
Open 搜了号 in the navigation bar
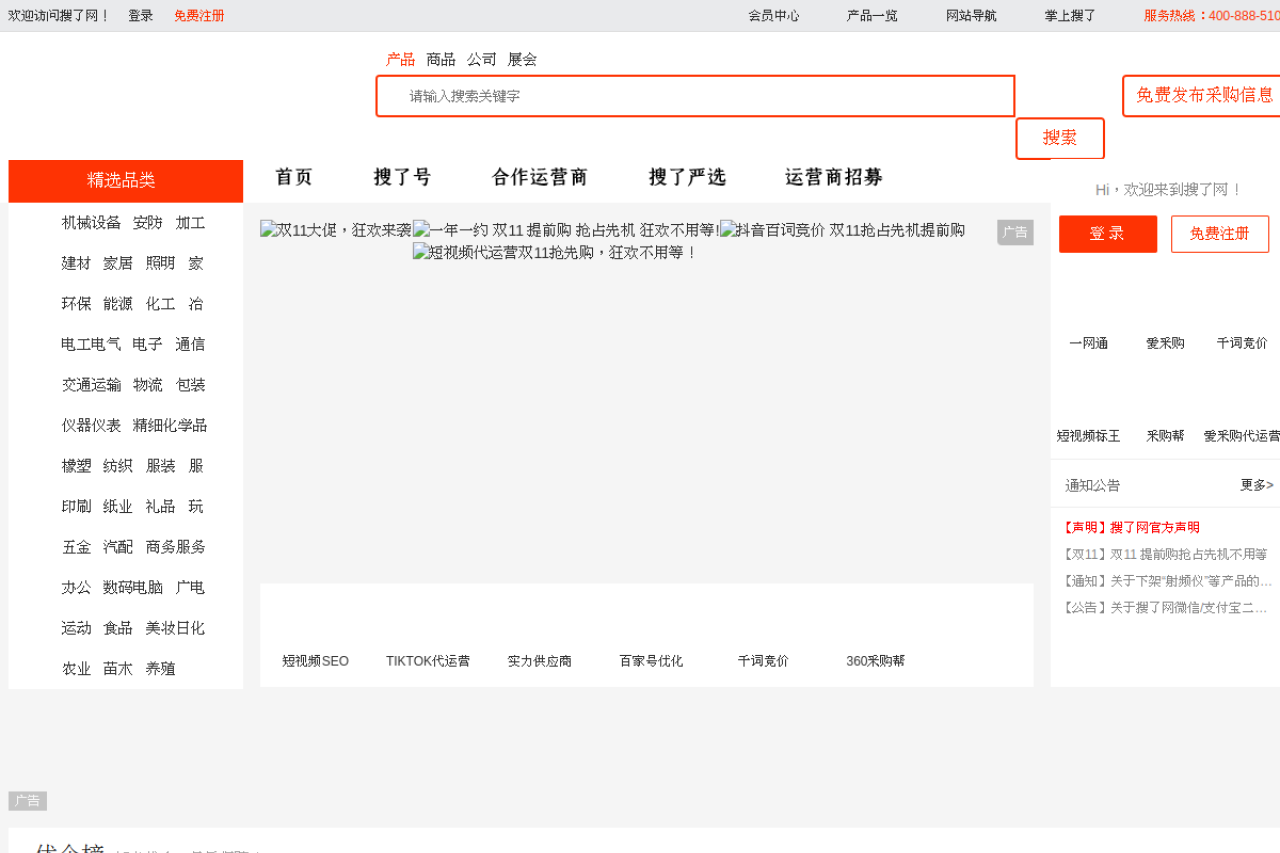coord(402,177)
